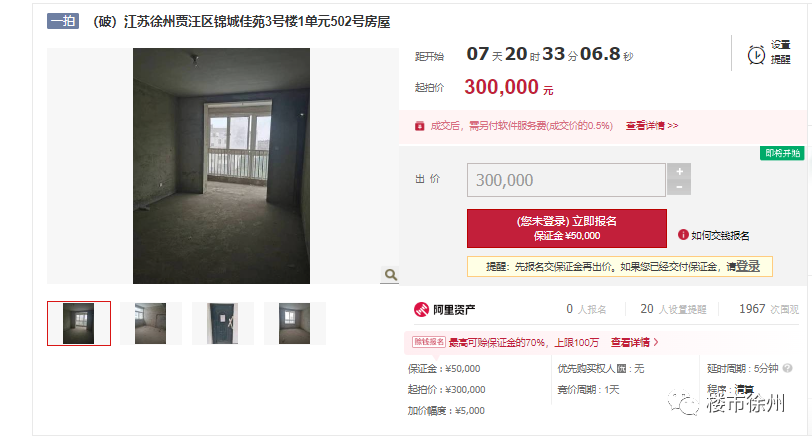Screen dimensions: 812x439
Task: Open 查看详情 link for service fee
Action: (651, 126)
